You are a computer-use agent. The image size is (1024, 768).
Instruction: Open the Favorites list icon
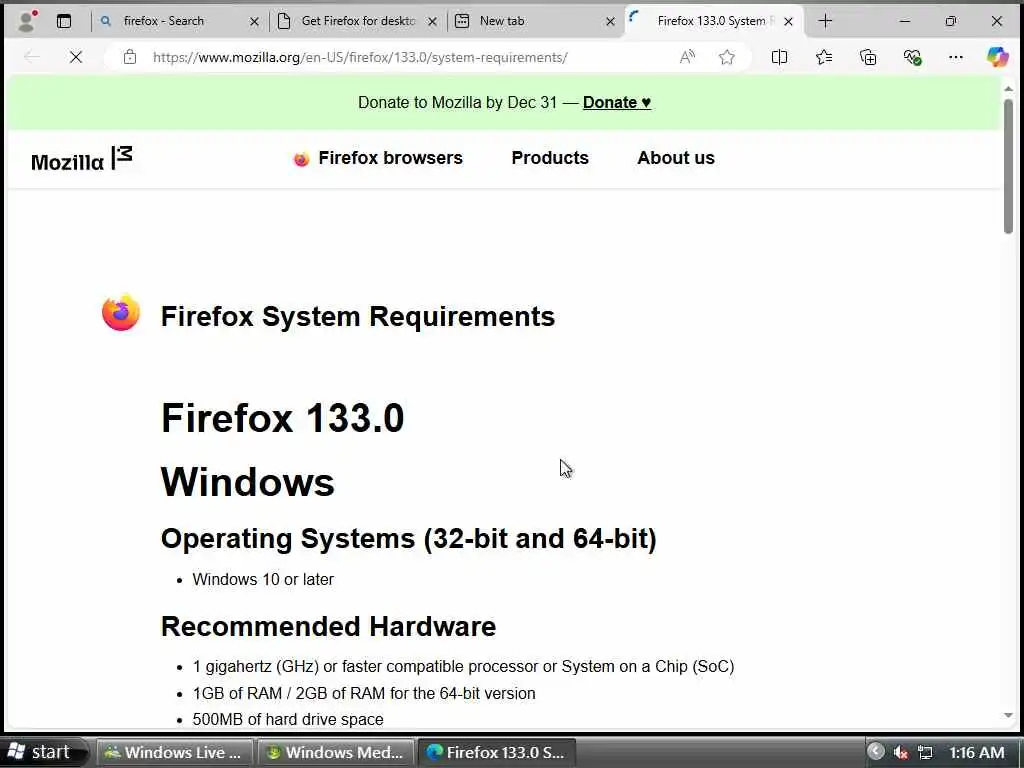click(x=824, y=57)
